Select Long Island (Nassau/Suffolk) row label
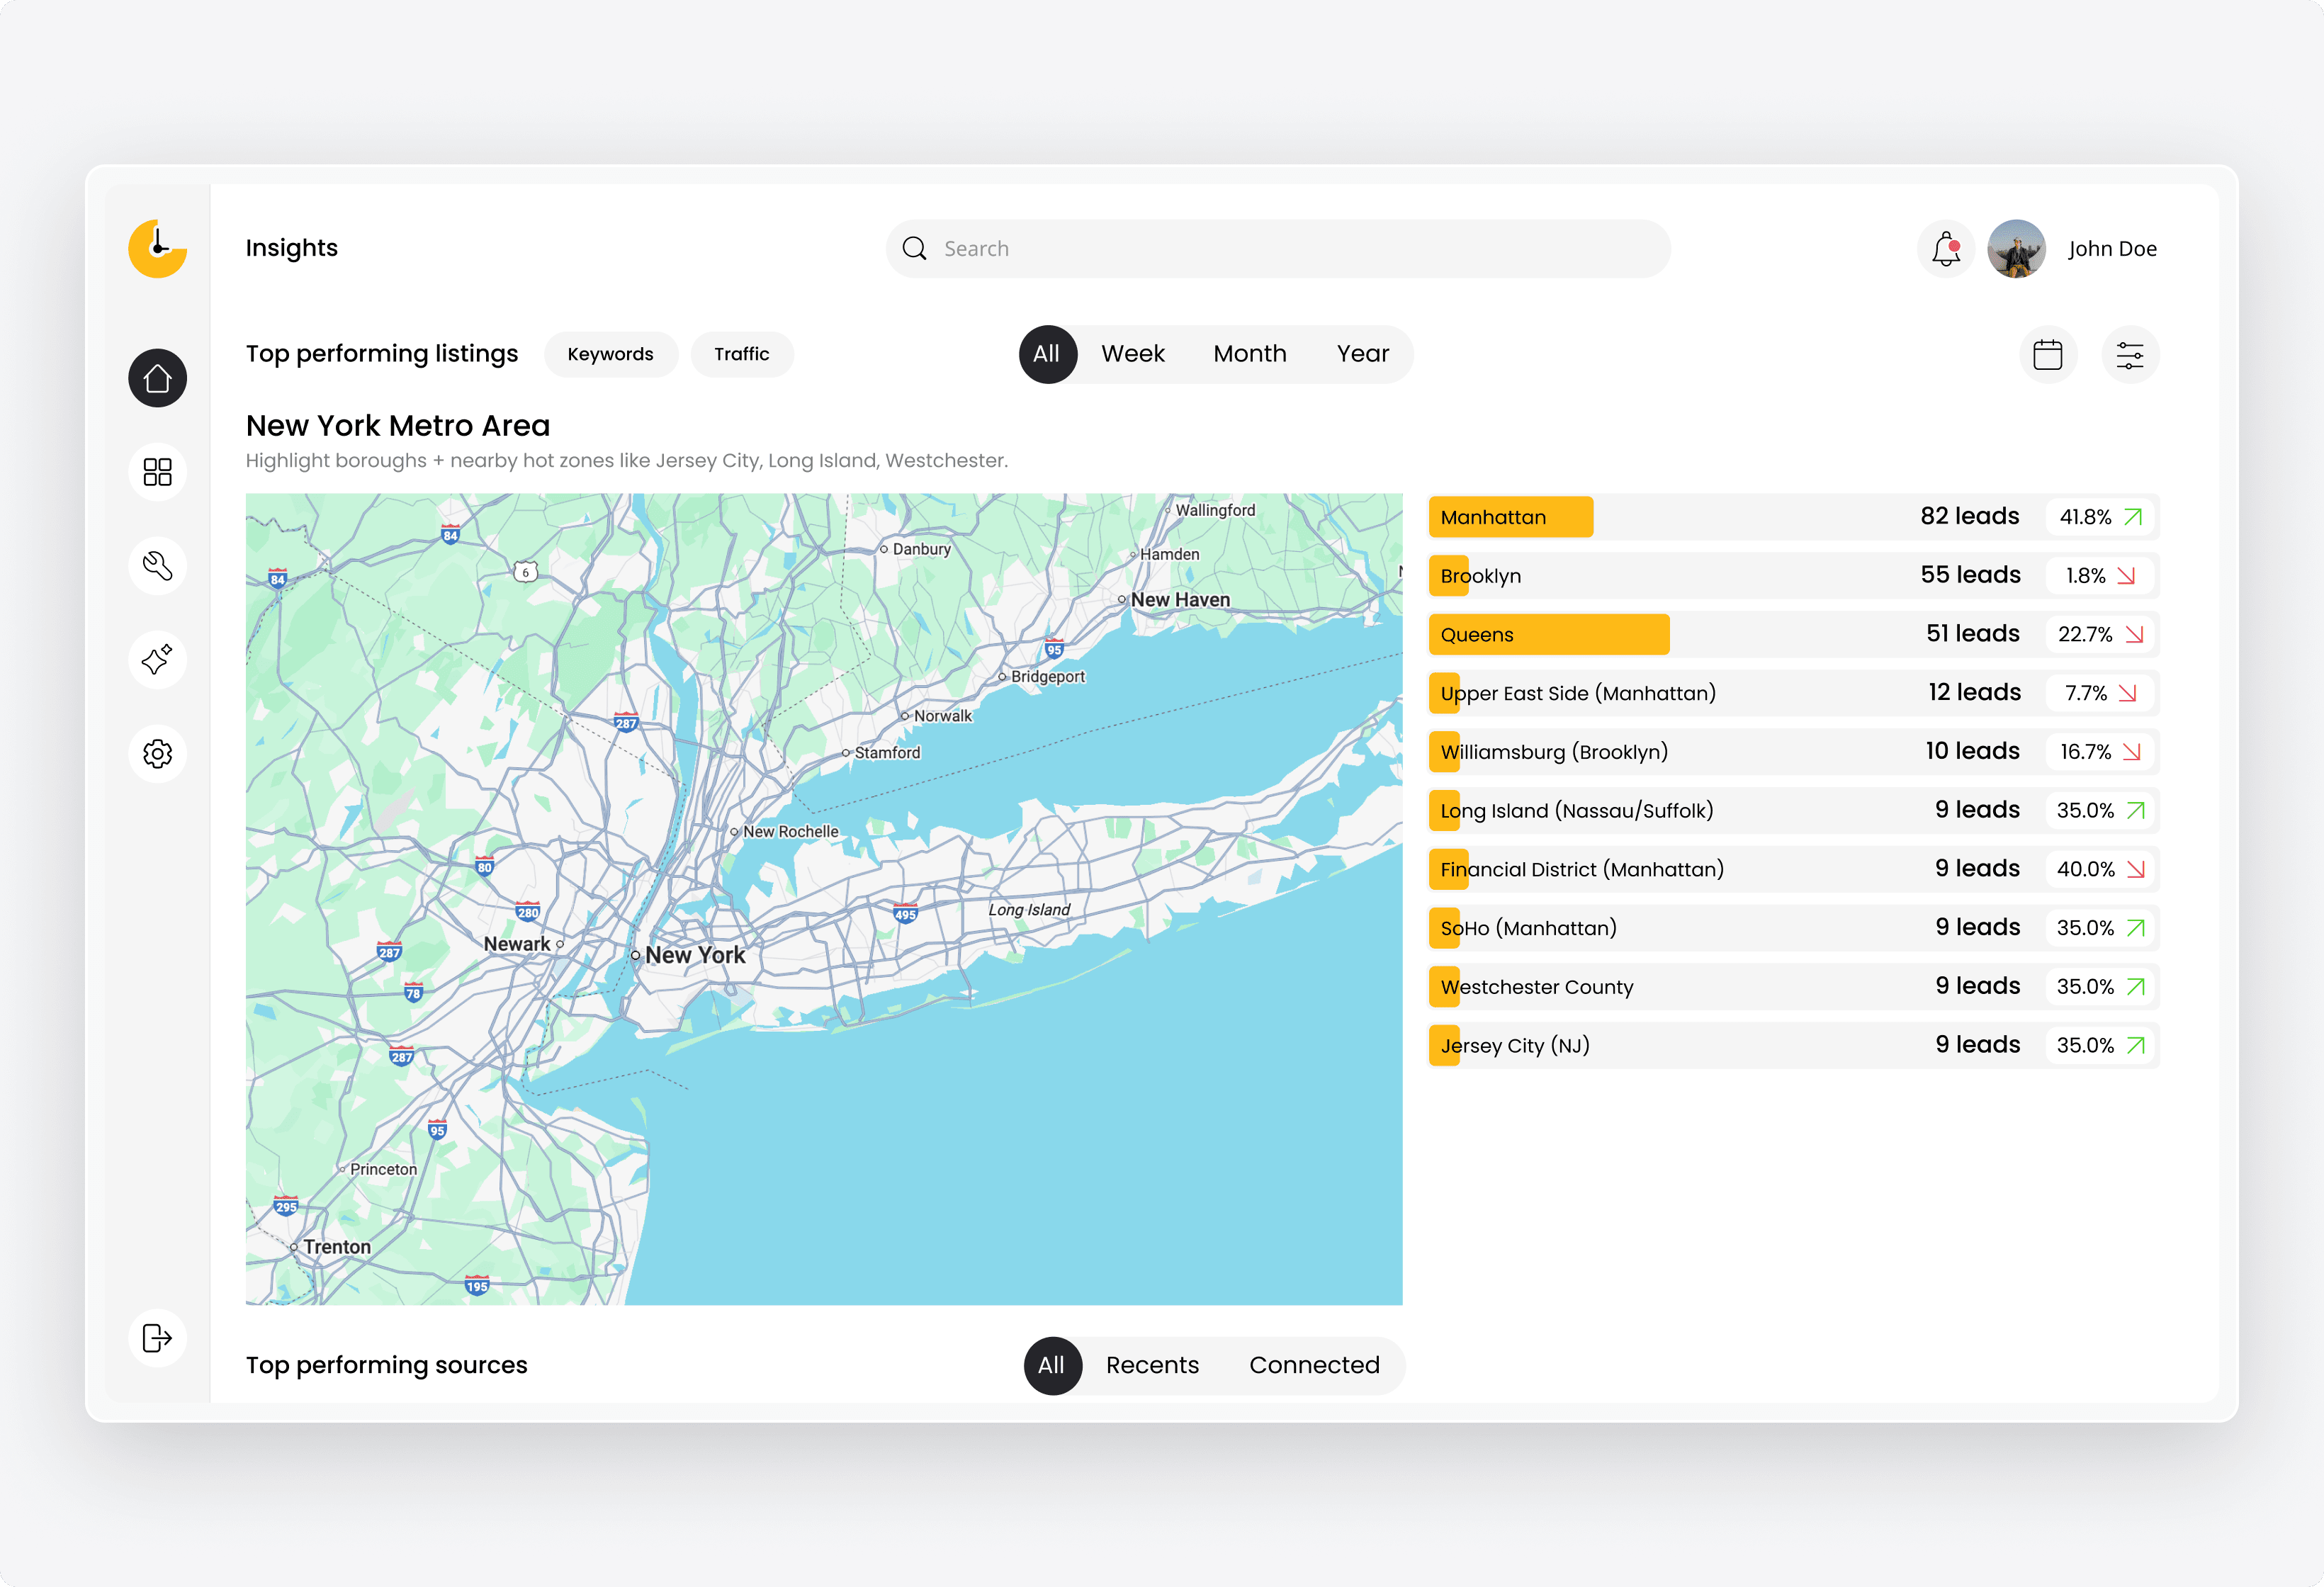2324x1587 pixels. pos(1577,811)
